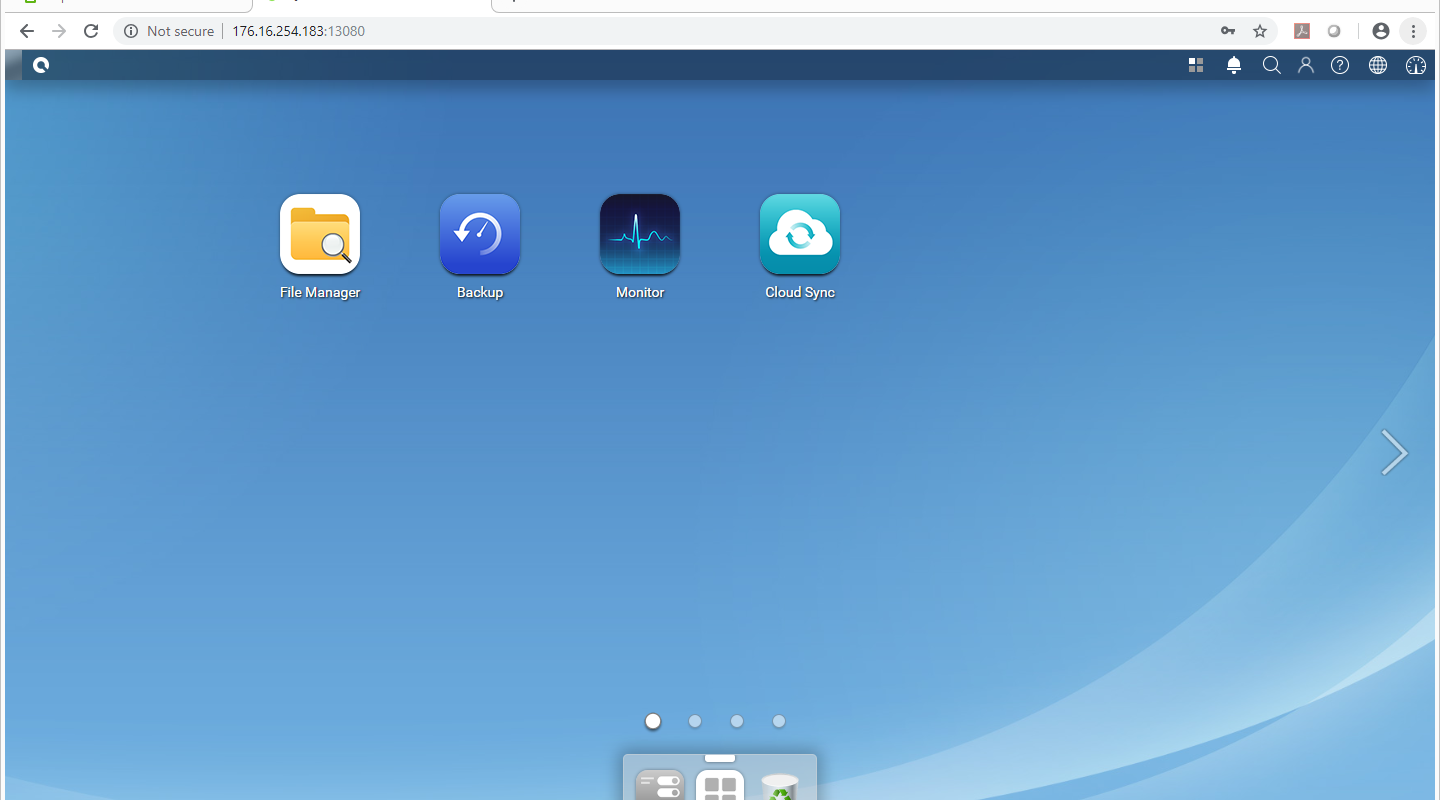Launch the Backup application icon
The width and height of the screenshot is (1440, 800).
click(480, 234)
